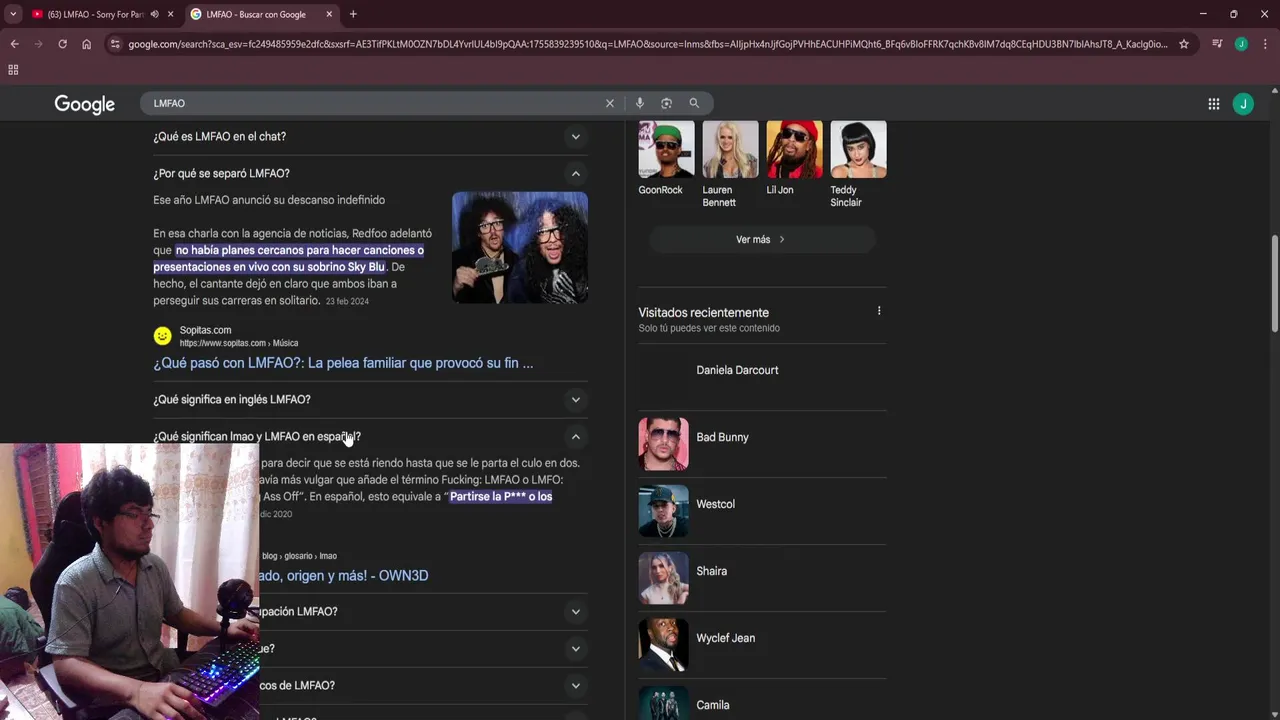Open the Sopitas '¿Qué pasó con LMFAO?' link
Viewport: 1280px width, 720px height.
pyautogui.click(x=343, y=363)
